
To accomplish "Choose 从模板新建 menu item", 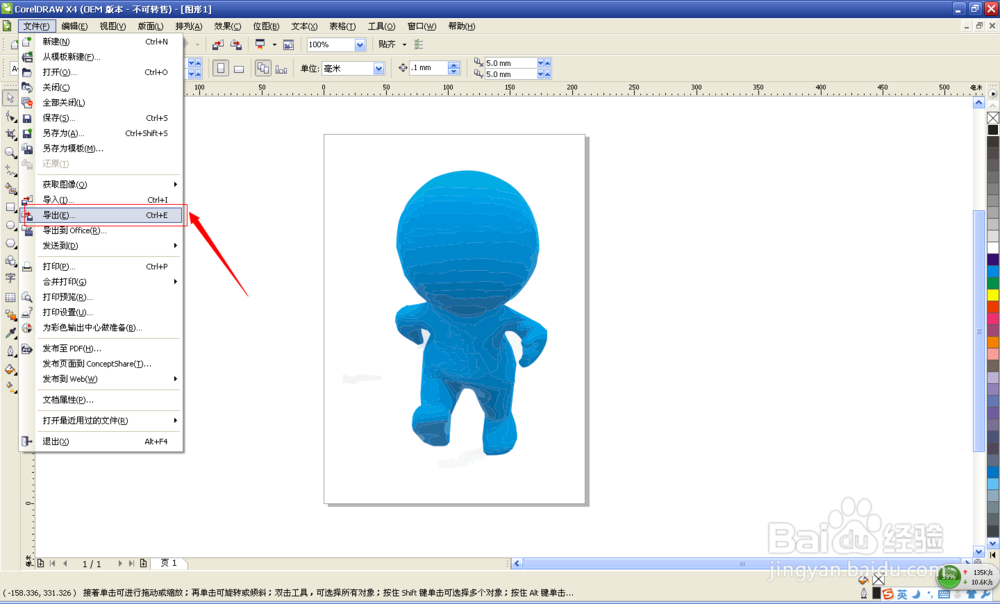I will [x=102, y=57].
